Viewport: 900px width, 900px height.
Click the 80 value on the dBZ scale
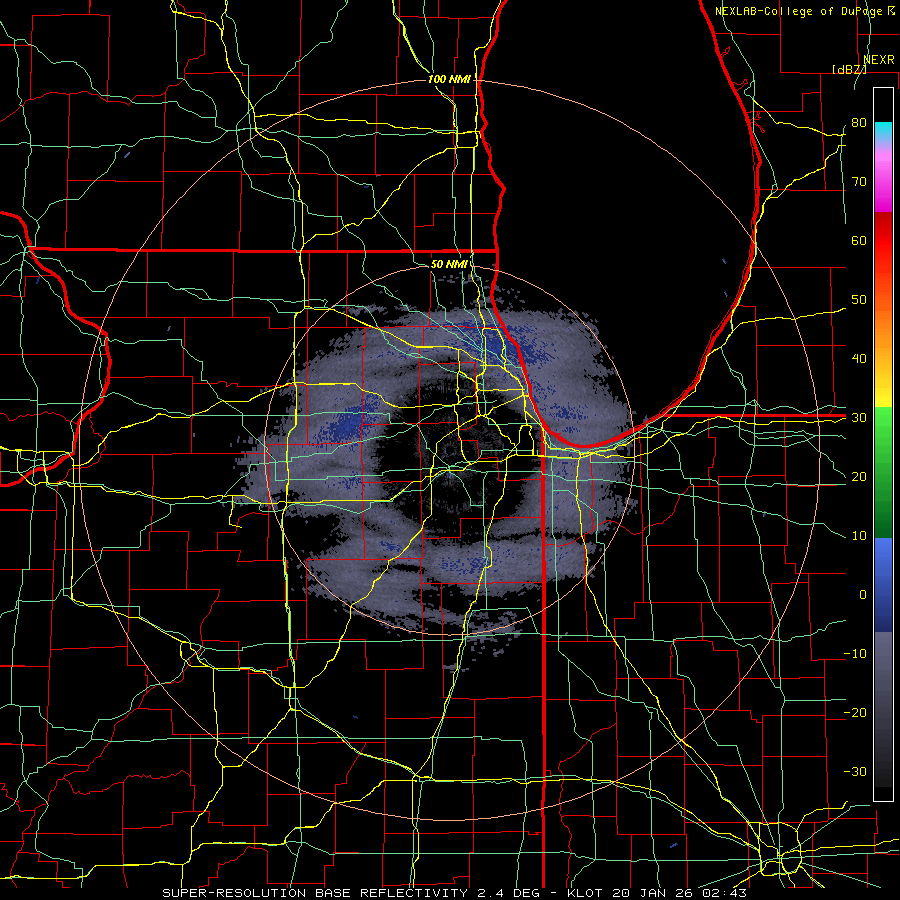(859, 122)
